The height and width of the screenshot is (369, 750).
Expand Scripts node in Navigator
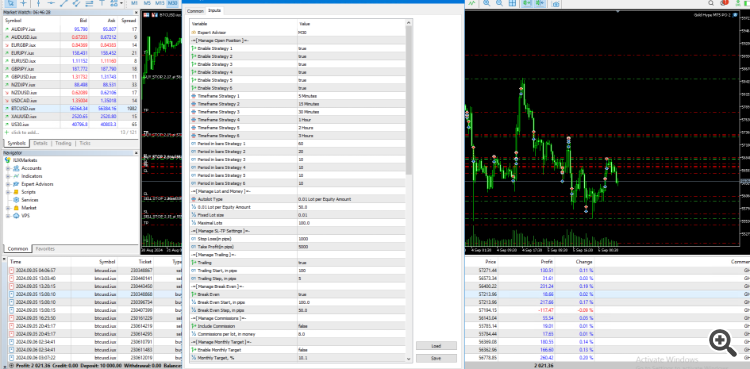(x=8, y=192)
